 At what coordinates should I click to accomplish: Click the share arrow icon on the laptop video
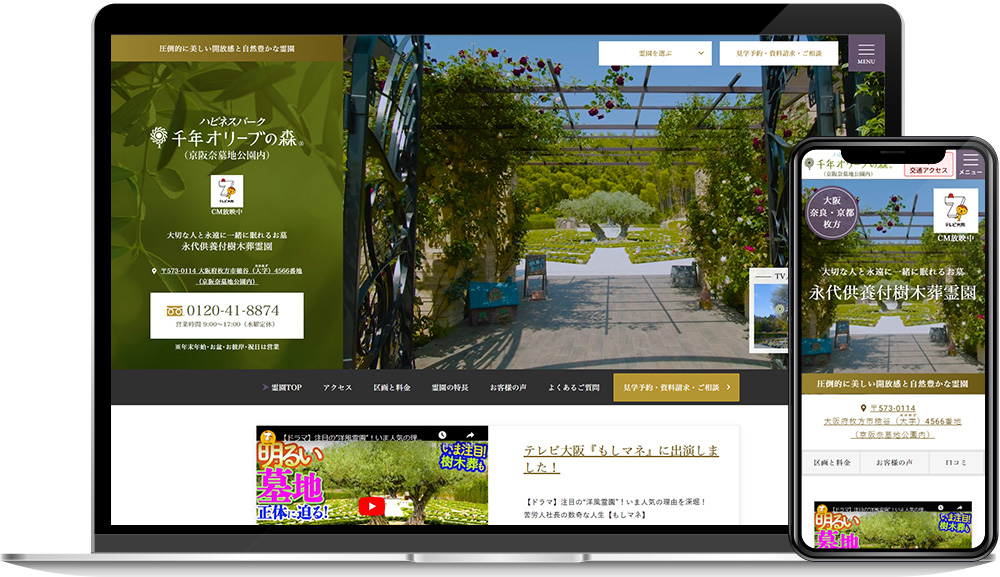pyautogui.click(x=470, y=435)
